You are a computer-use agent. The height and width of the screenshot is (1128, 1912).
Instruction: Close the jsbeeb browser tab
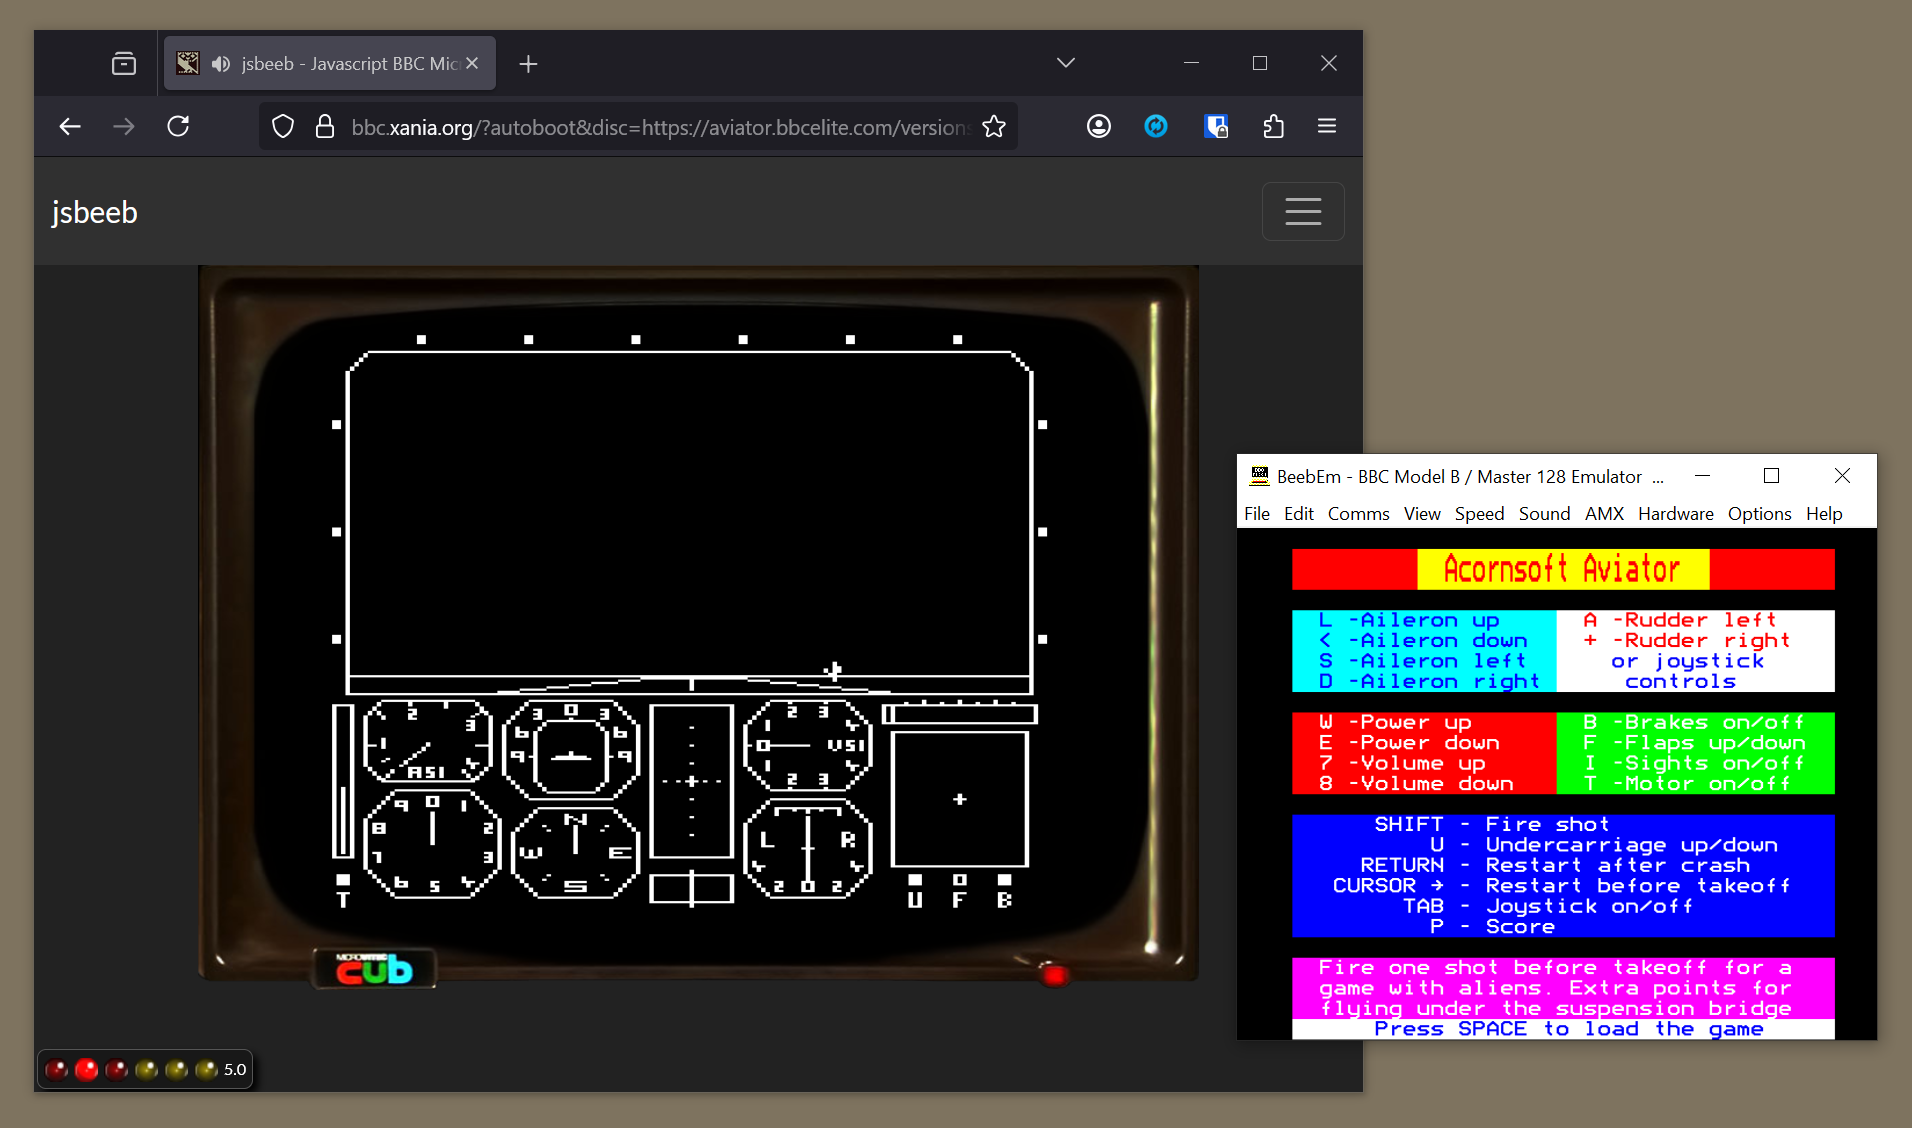[472, 63]
